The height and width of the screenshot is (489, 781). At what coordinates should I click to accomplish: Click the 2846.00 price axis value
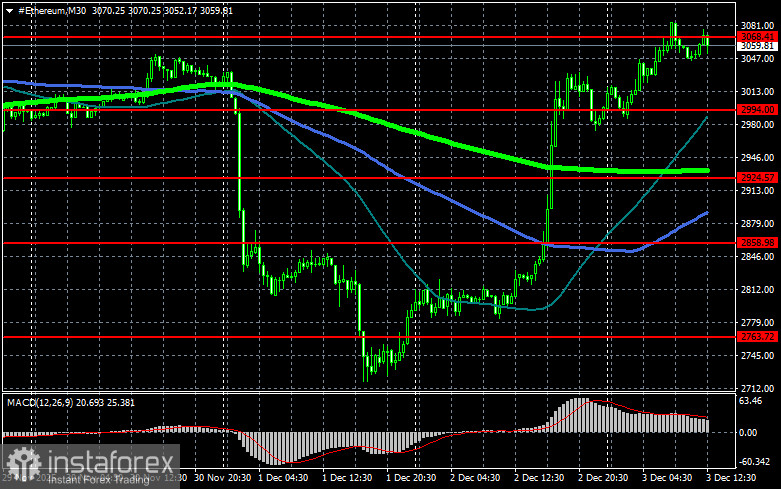click(x=758, y=256)
